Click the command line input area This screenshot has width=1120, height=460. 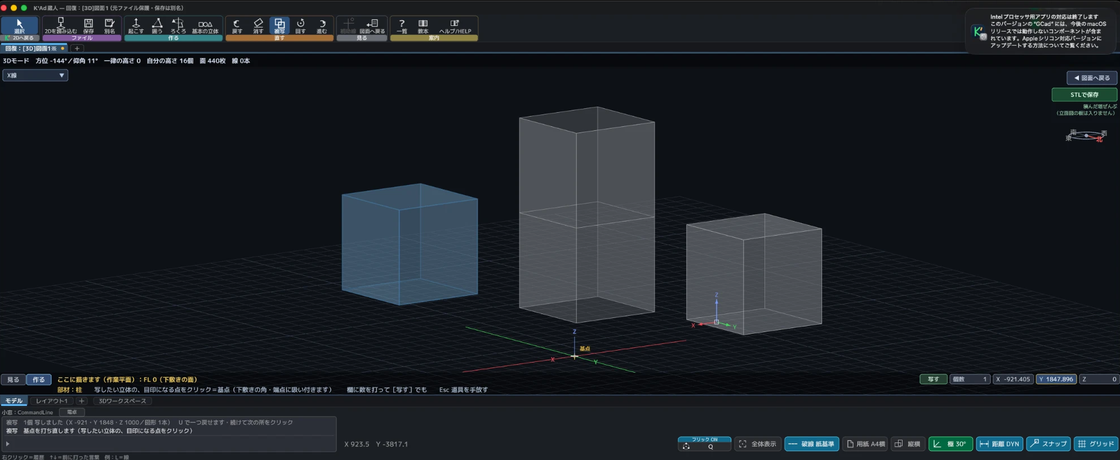170,445
